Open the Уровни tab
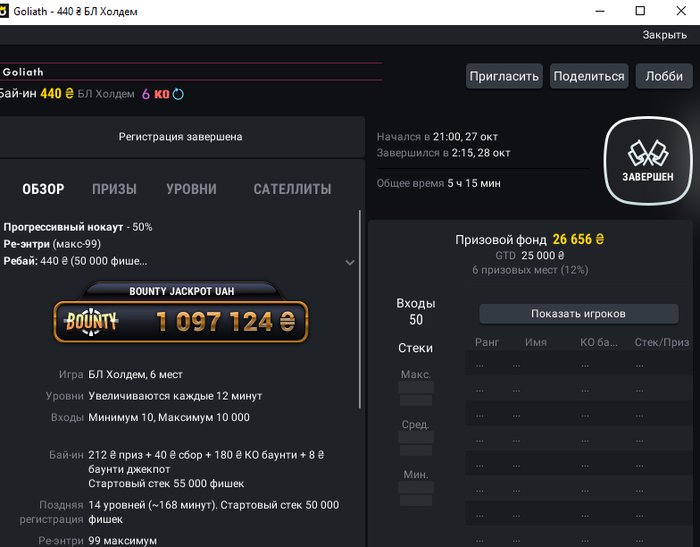700x547 pixels. [192, 189]
